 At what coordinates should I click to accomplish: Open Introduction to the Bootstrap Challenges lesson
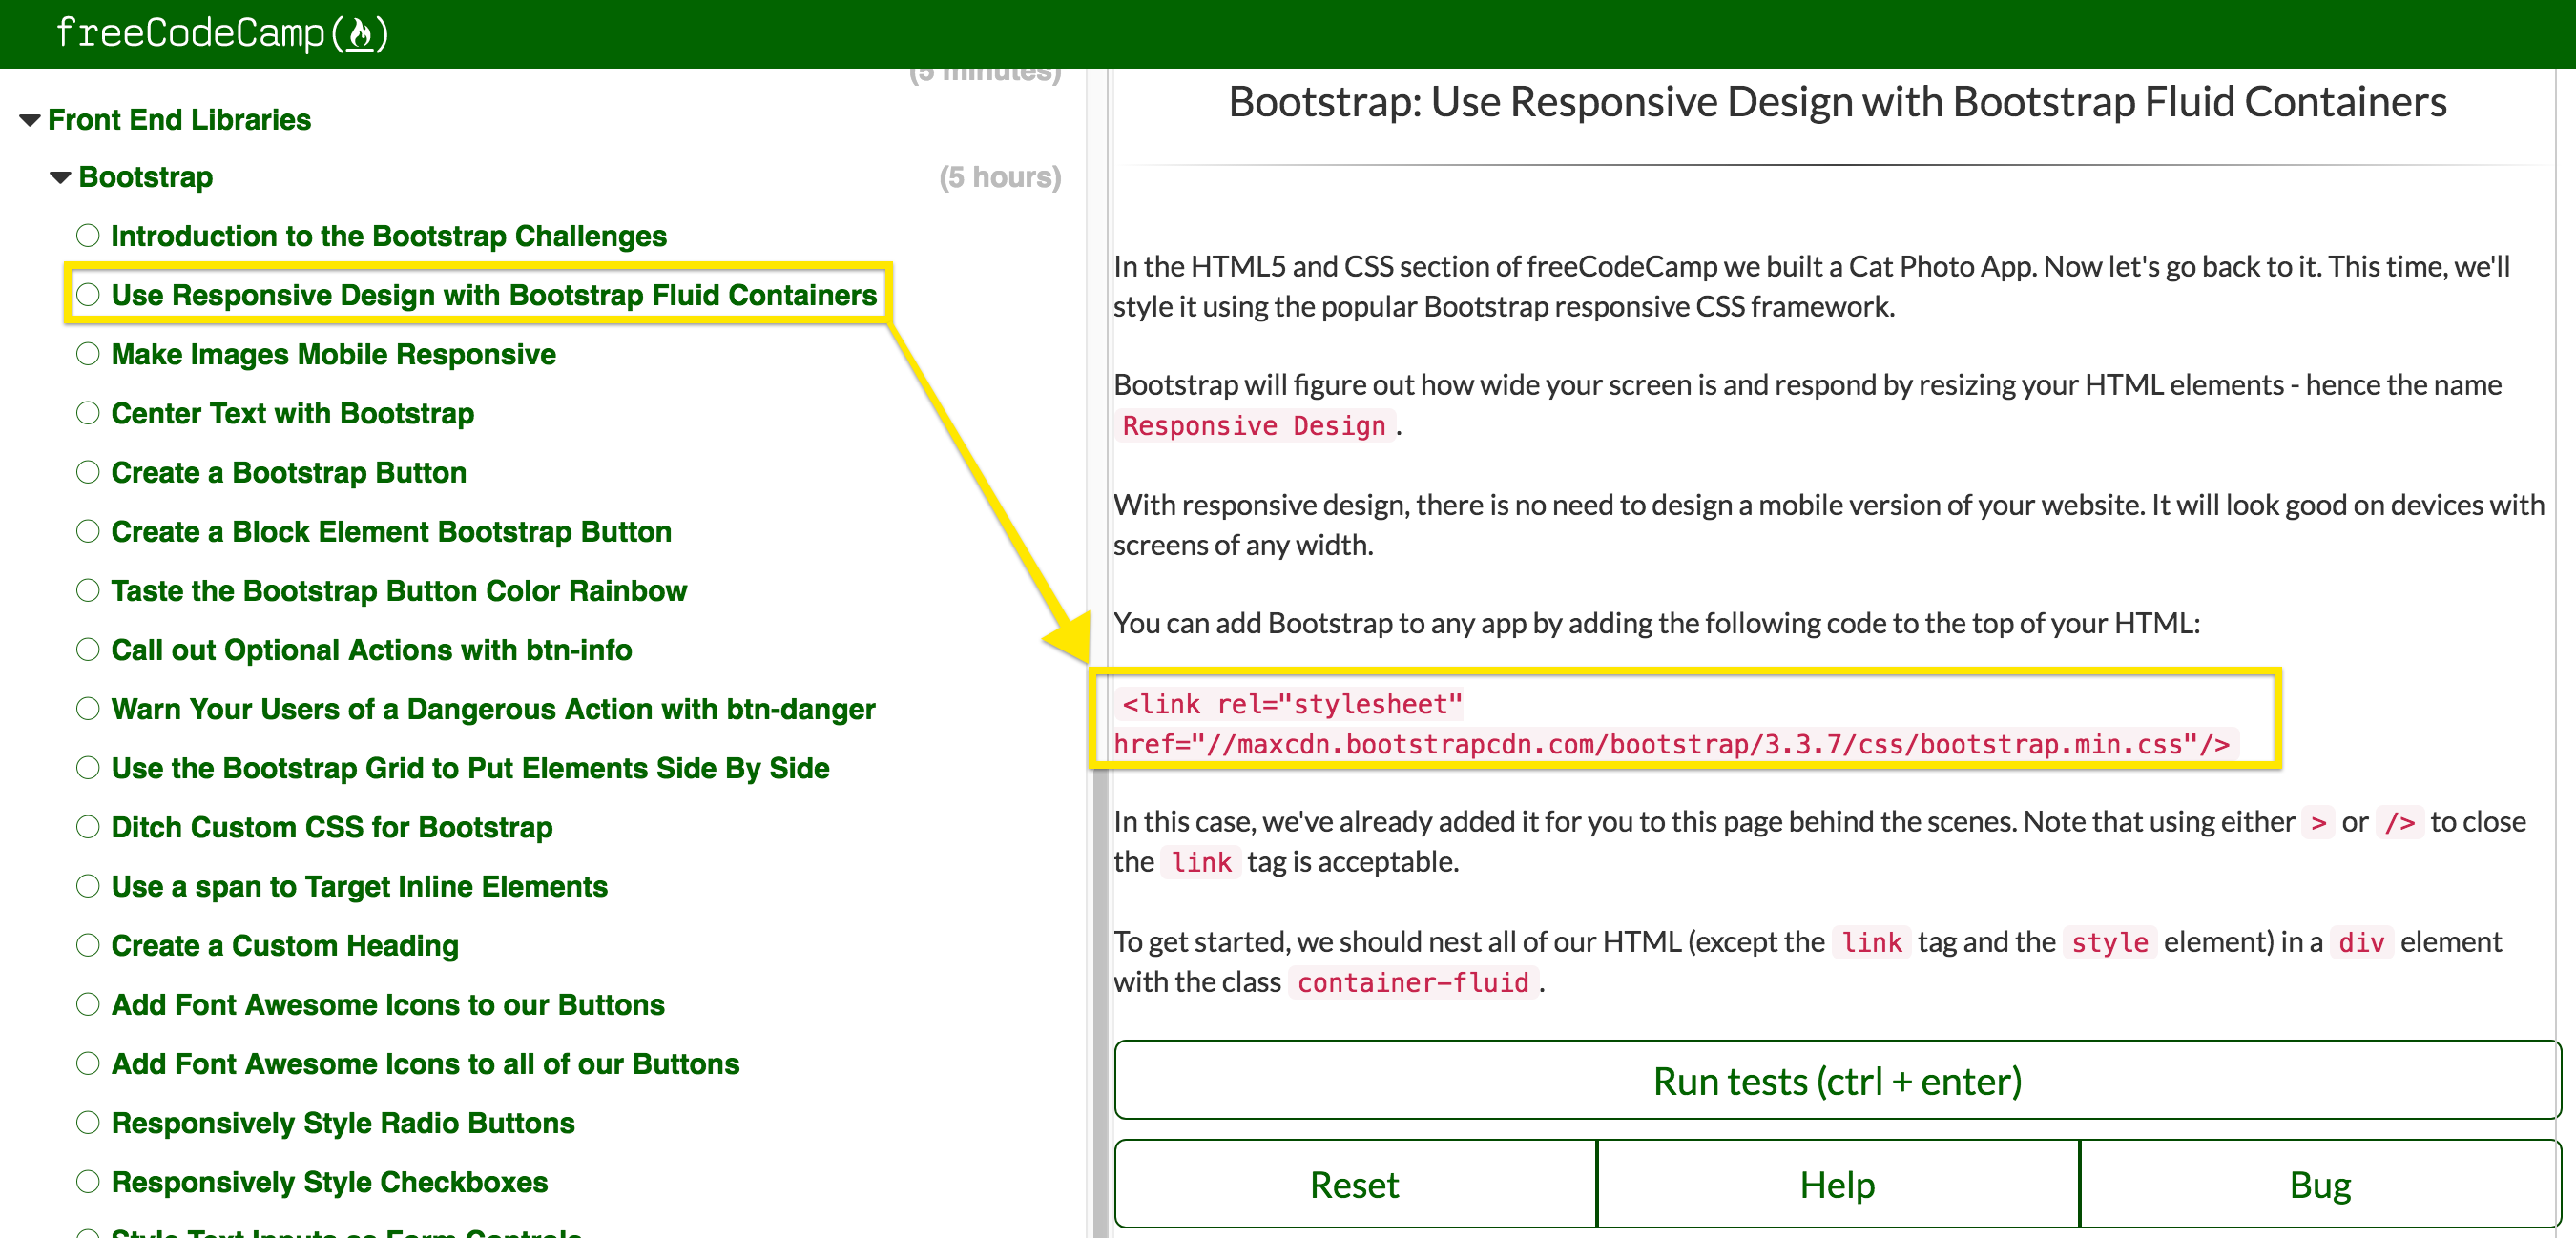tap(389, 236)
